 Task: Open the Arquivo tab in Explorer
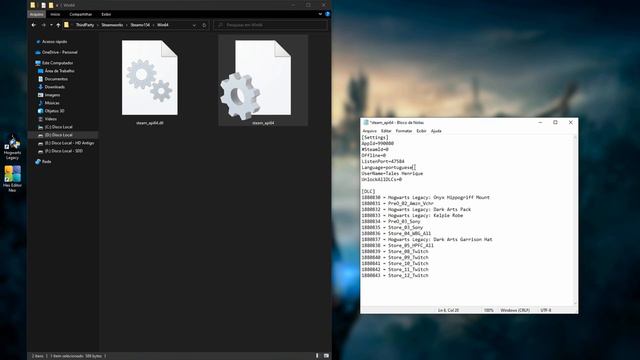pos(36,14)
